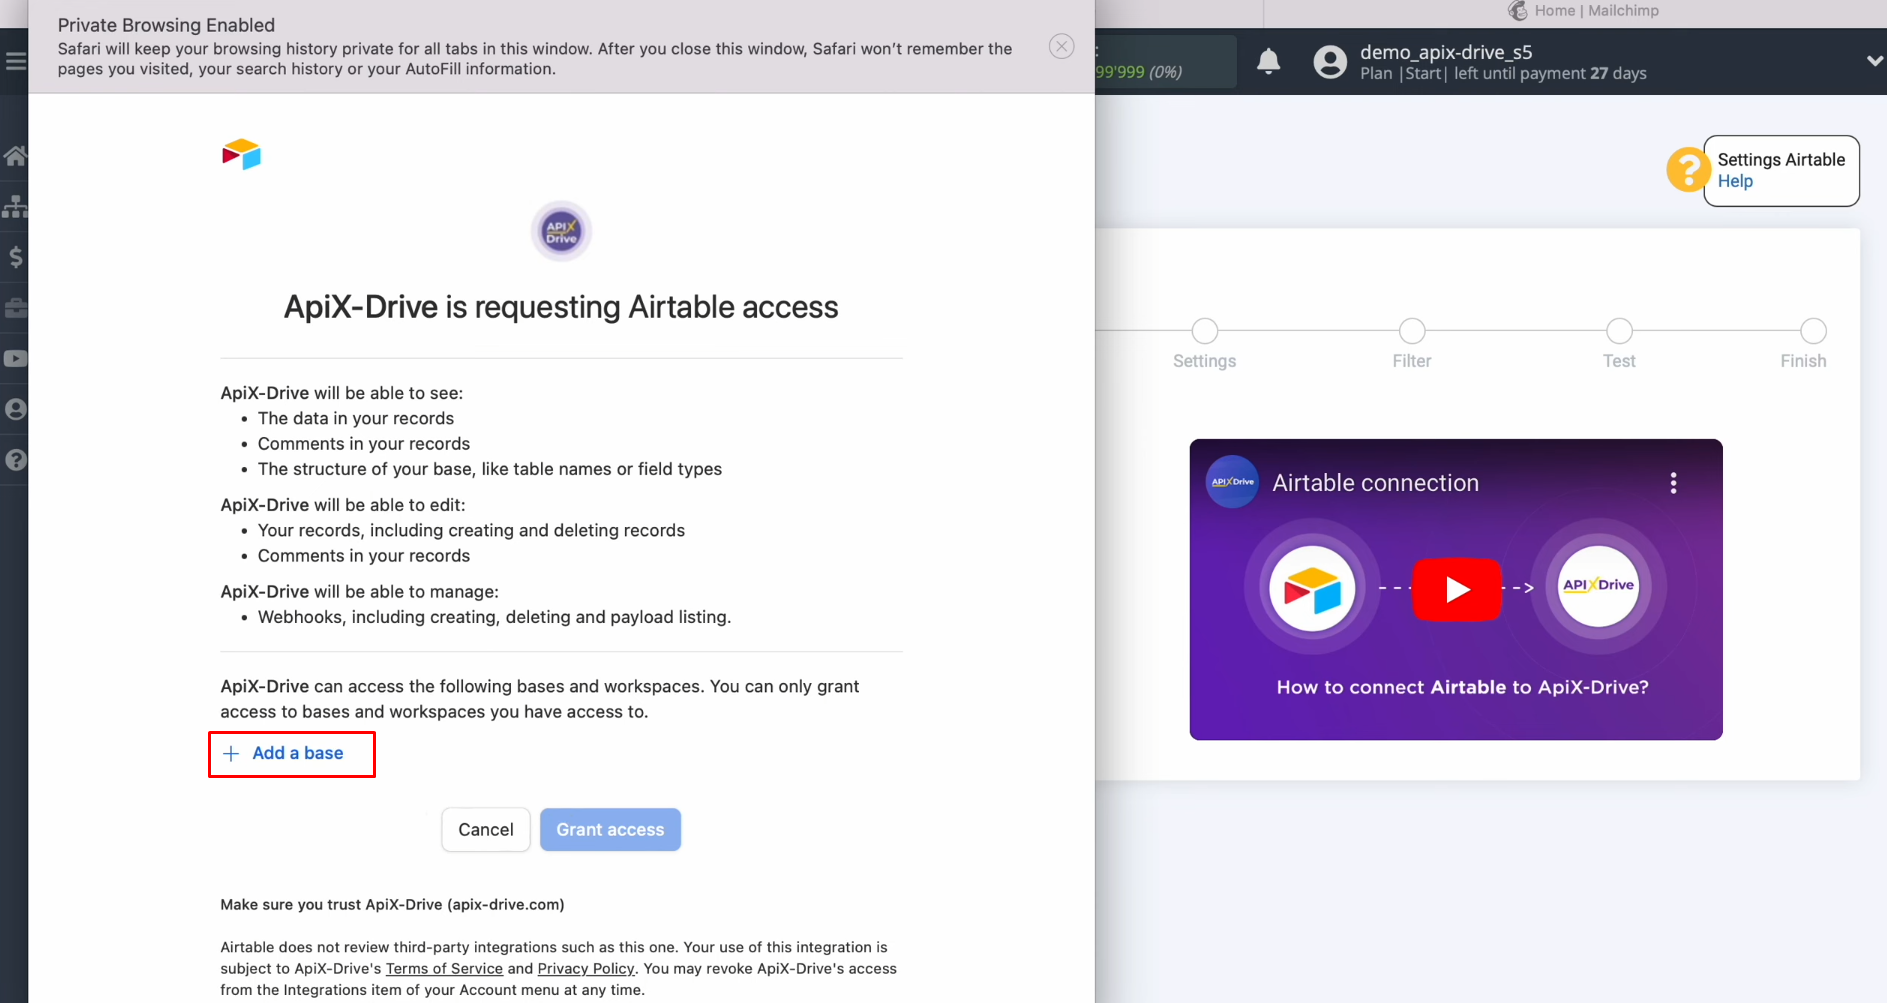Select the Home icon in the sidebar

click(15, 155)
